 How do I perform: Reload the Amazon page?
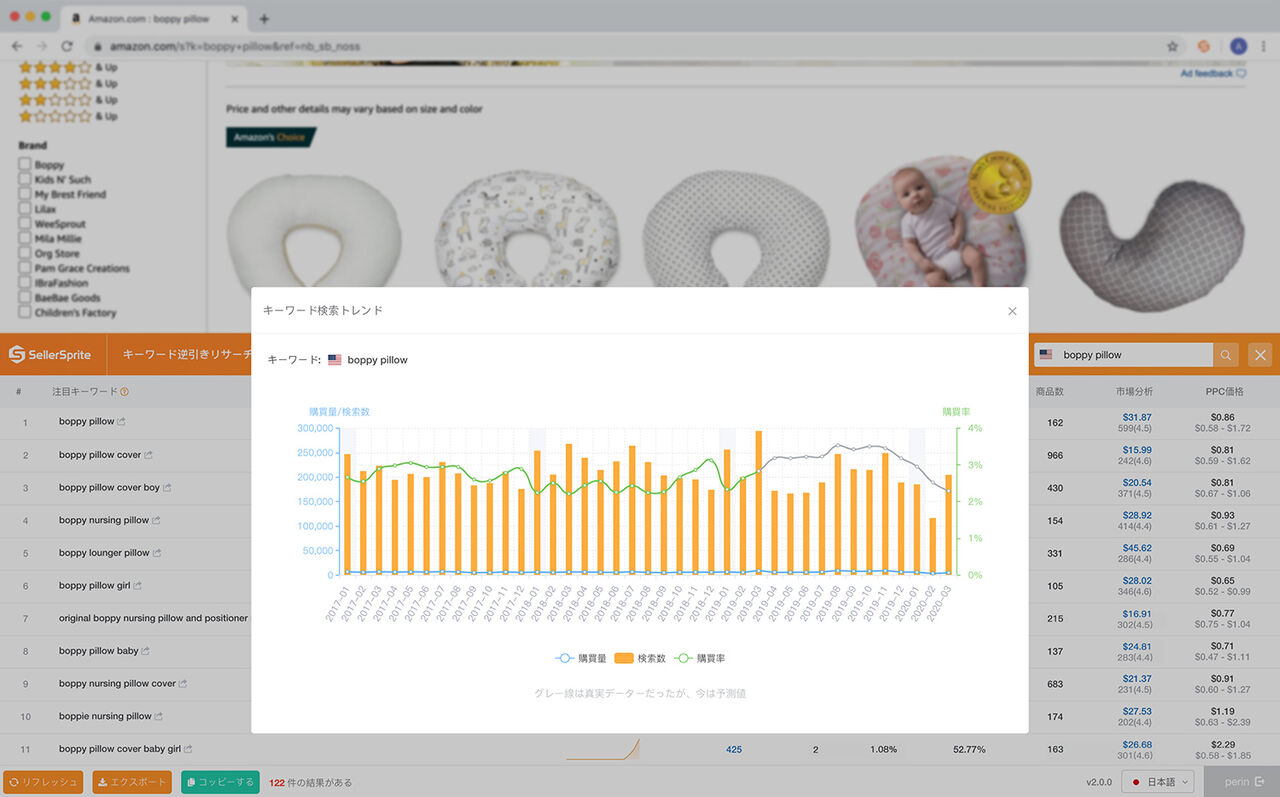coord(67,46)
